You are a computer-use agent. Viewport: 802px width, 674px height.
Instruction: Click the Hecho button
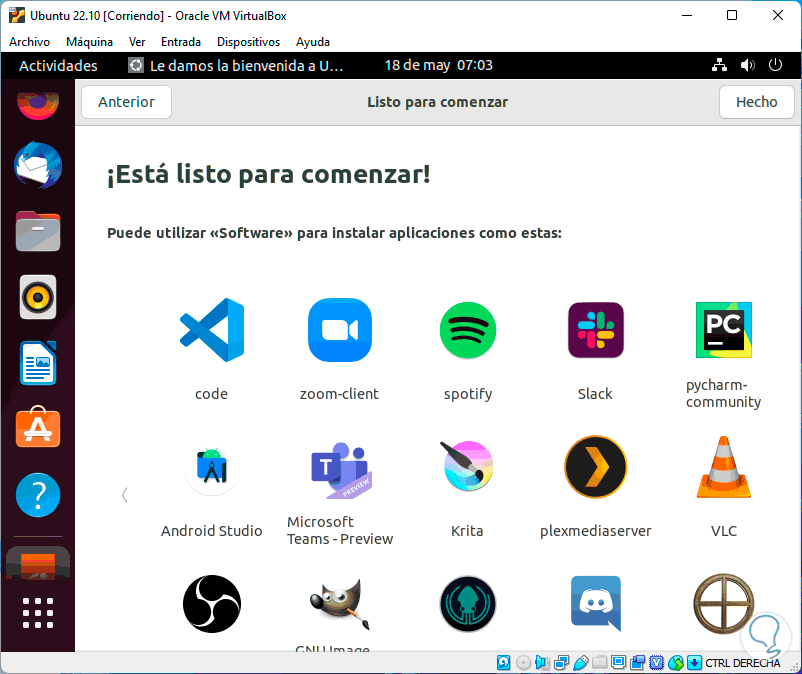[x=756, y=102]
